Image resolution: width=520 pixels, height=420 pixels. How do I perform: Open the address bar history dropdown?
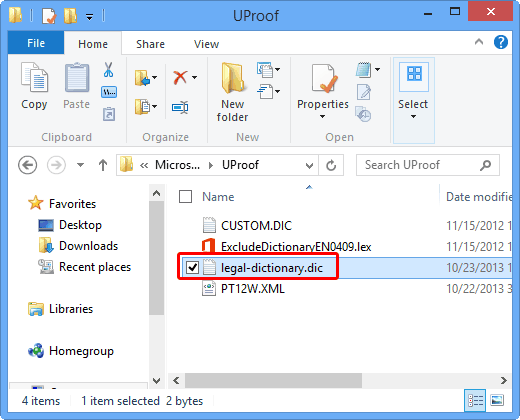[309, 165]
